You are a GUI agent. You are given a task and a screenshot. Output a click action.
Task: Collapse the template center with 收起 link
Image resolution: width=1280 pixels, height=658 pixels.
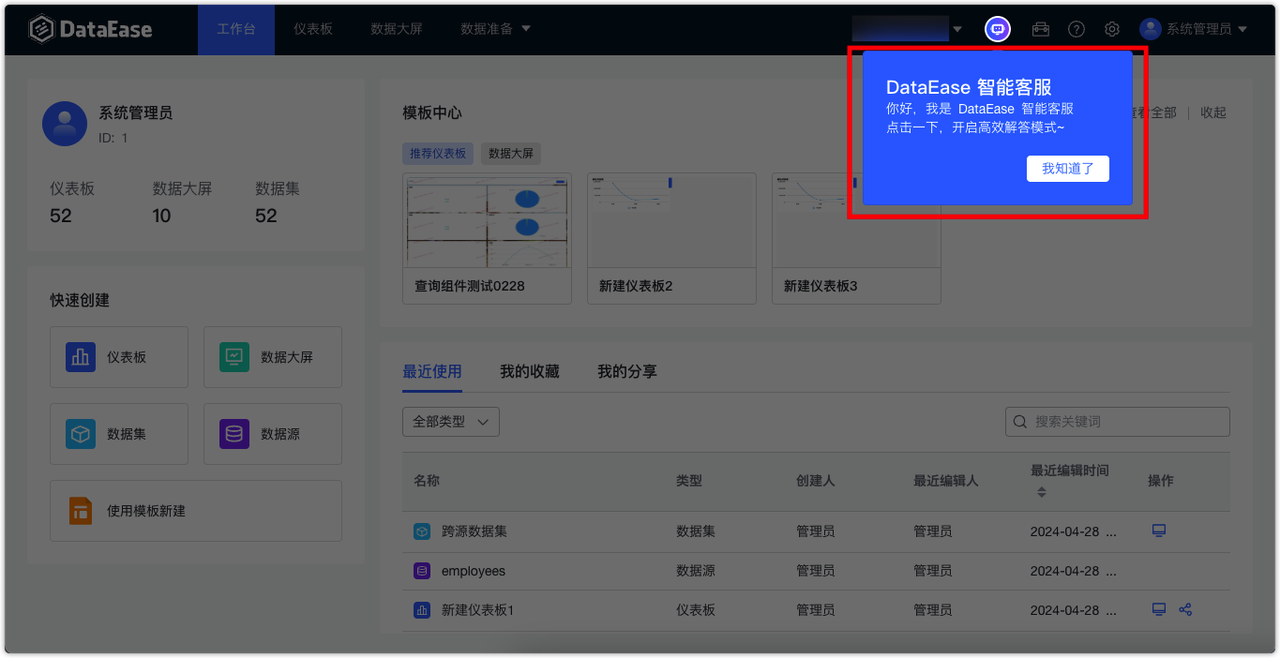(x=1212, y=112)
